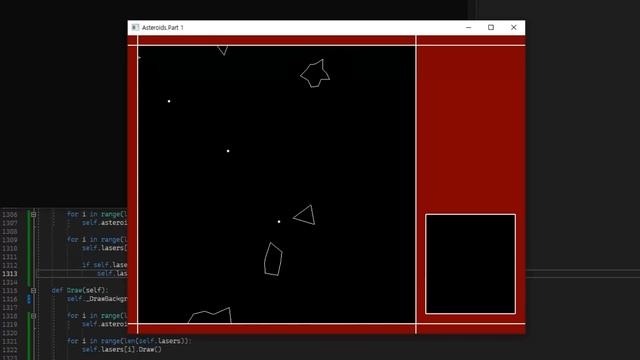Click the laser dot in the center of the playfield
The height and width of the screenshot is (360, 640).
pyautogui.click(x=228, y=151)
